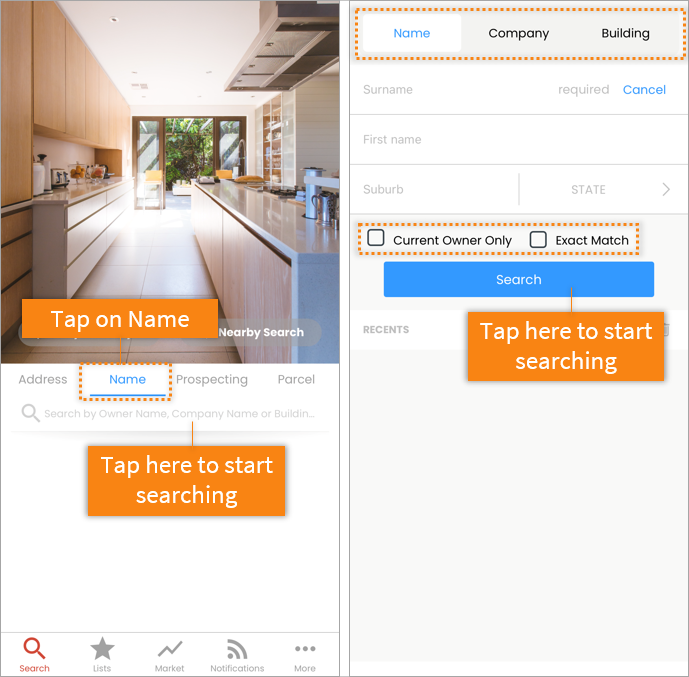Open the STATE selector
689x677 pixels.
click(588, 189)
